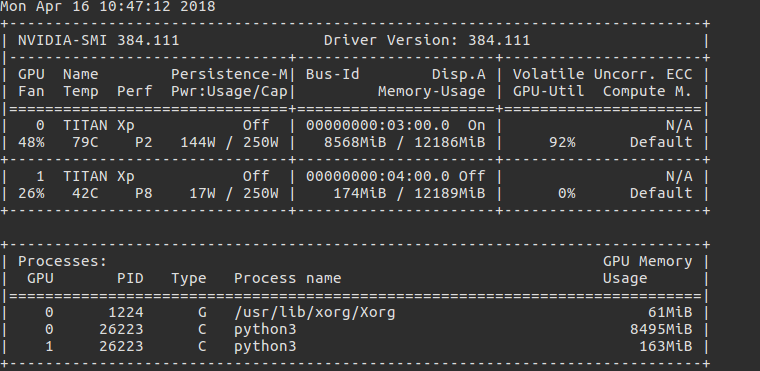Click the GPU 1 TITAN Xp name

pyautogui.click(x=98, y=176)
